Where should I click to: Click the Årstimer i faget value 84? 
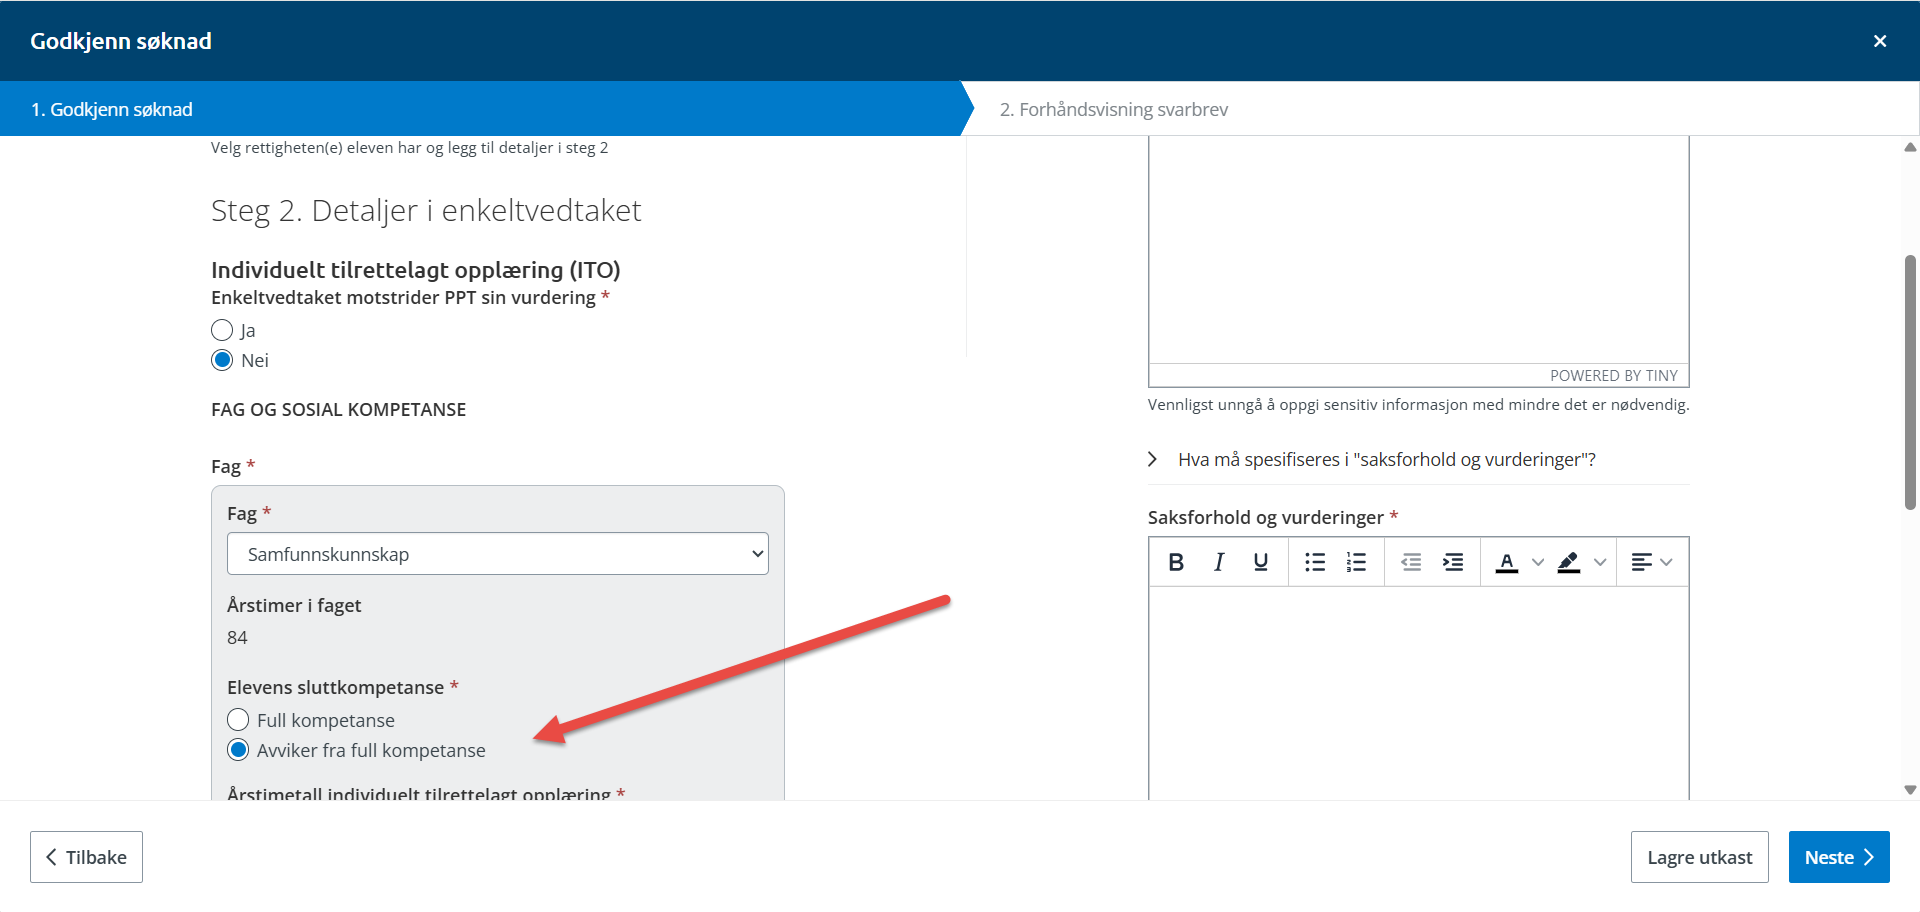tap(237, 638)
